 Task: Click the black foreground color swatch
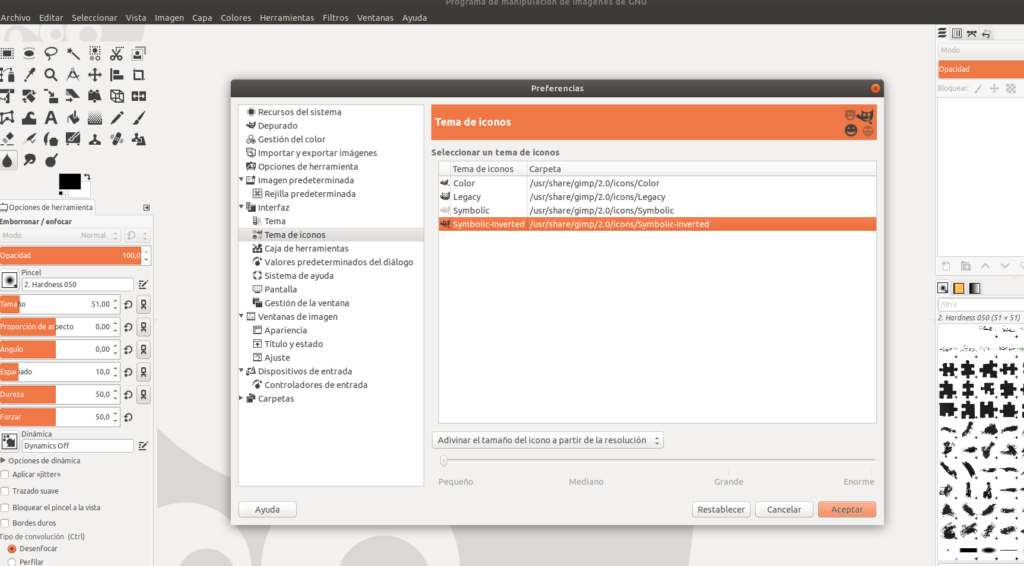coord(69,181)
